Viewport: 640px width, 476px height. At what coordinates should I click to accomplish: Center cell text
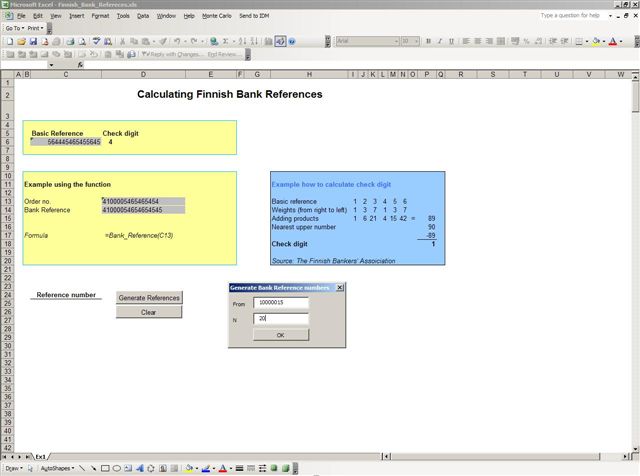[x=477, y=41]
